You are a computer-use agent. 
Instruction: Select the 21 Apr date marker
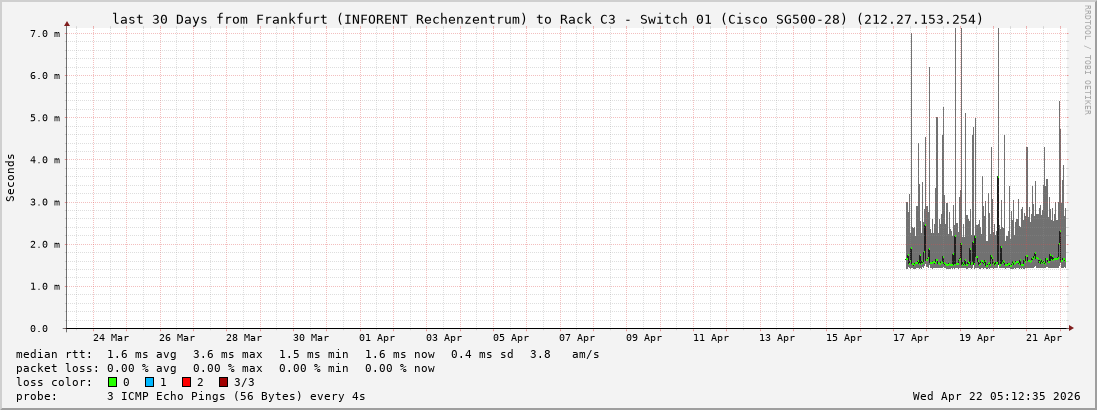[x=1044, y=338]
